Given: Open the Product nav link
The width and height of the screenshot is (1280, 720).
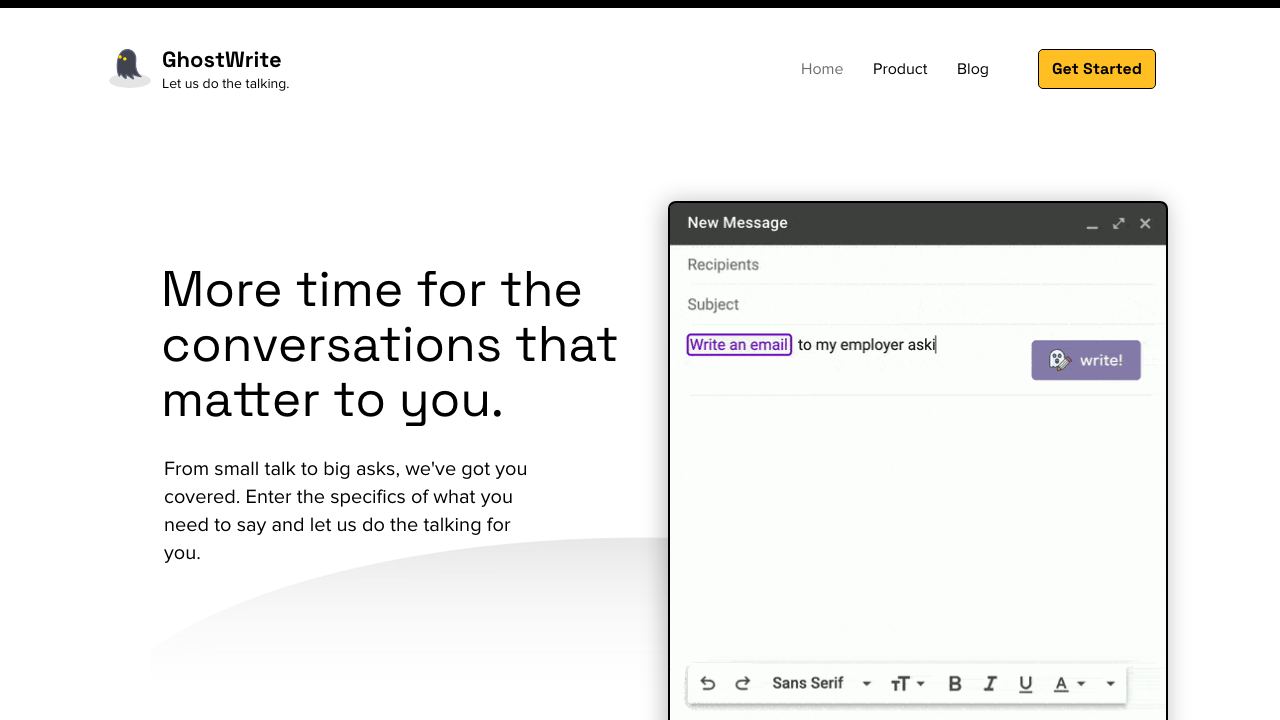Looking at the screenshot, I should 900,69.
